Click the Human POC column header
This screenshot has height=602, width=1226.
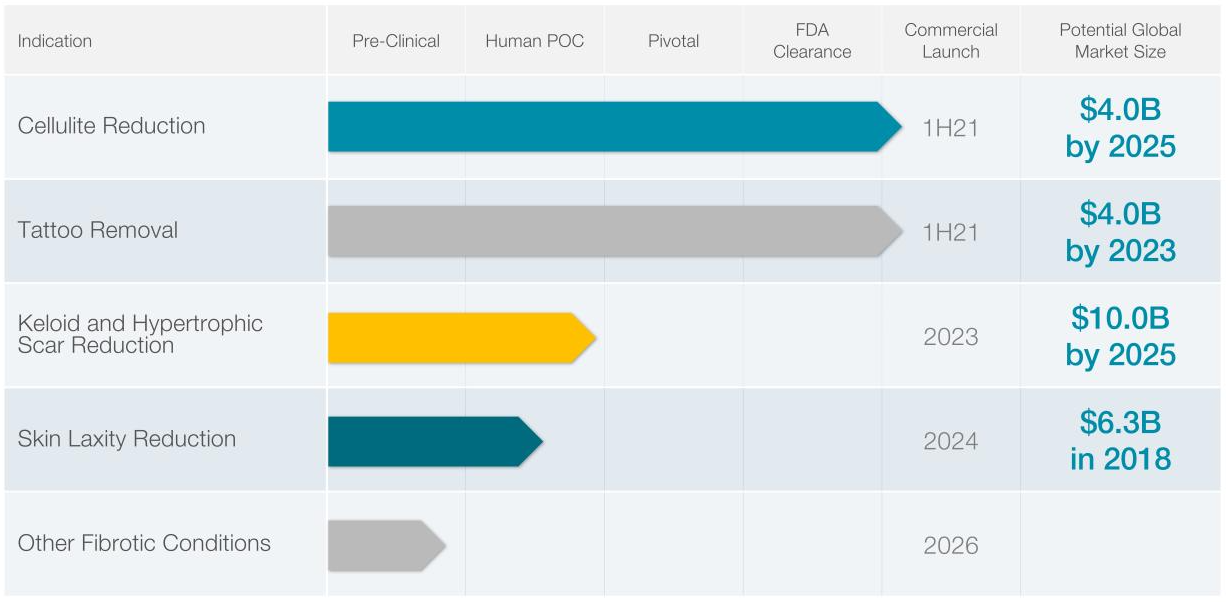click(534, 41)
